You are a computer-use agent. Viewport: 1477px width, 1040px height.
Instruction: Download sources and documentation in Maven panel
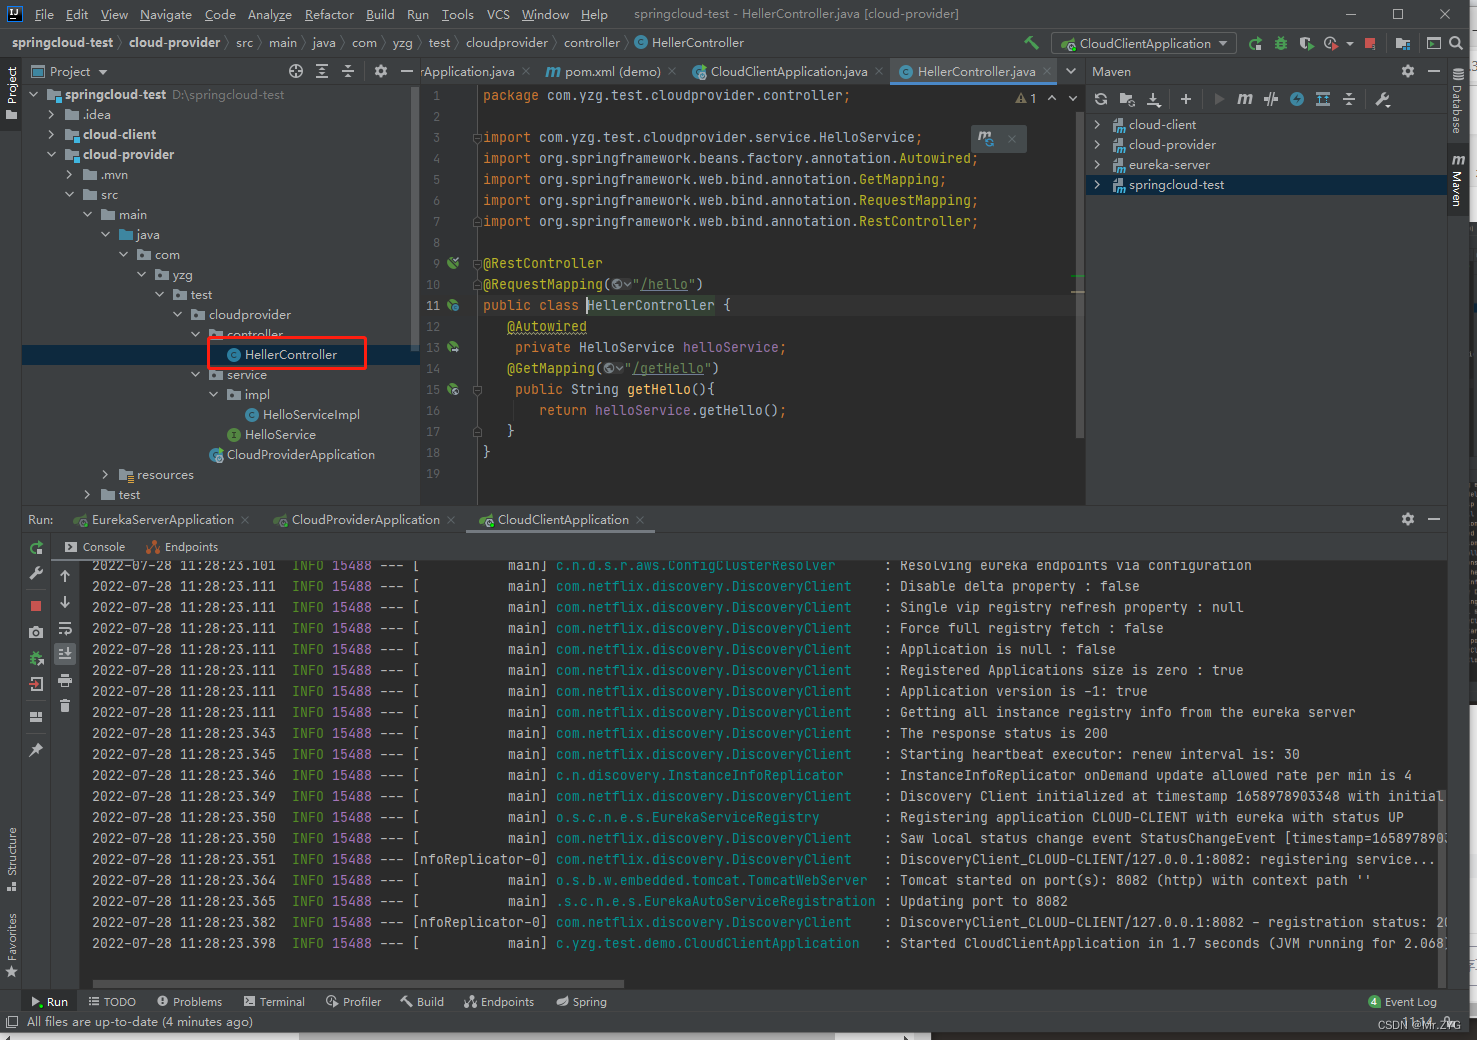pos(1153,99)
